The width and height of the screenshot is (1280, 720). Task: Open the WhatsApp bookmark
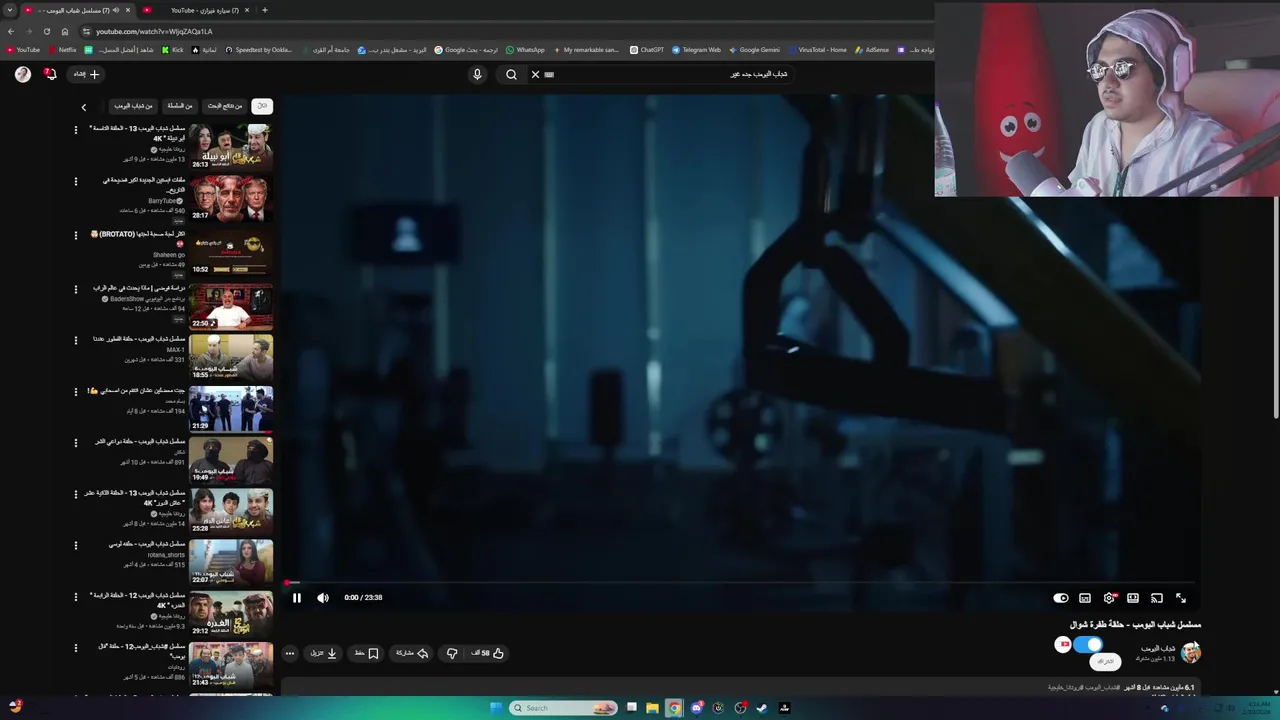525,50
